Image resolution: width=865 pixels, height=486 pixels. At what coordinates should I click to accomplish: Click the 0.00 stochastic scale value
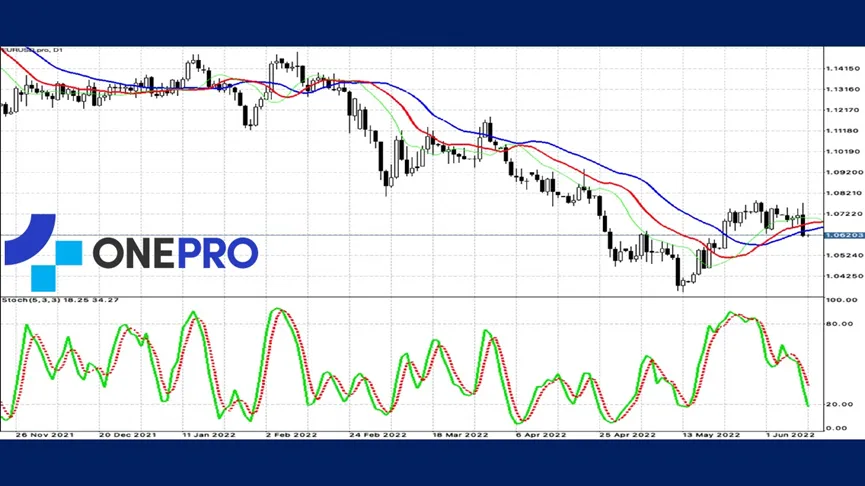click(837, 428)
